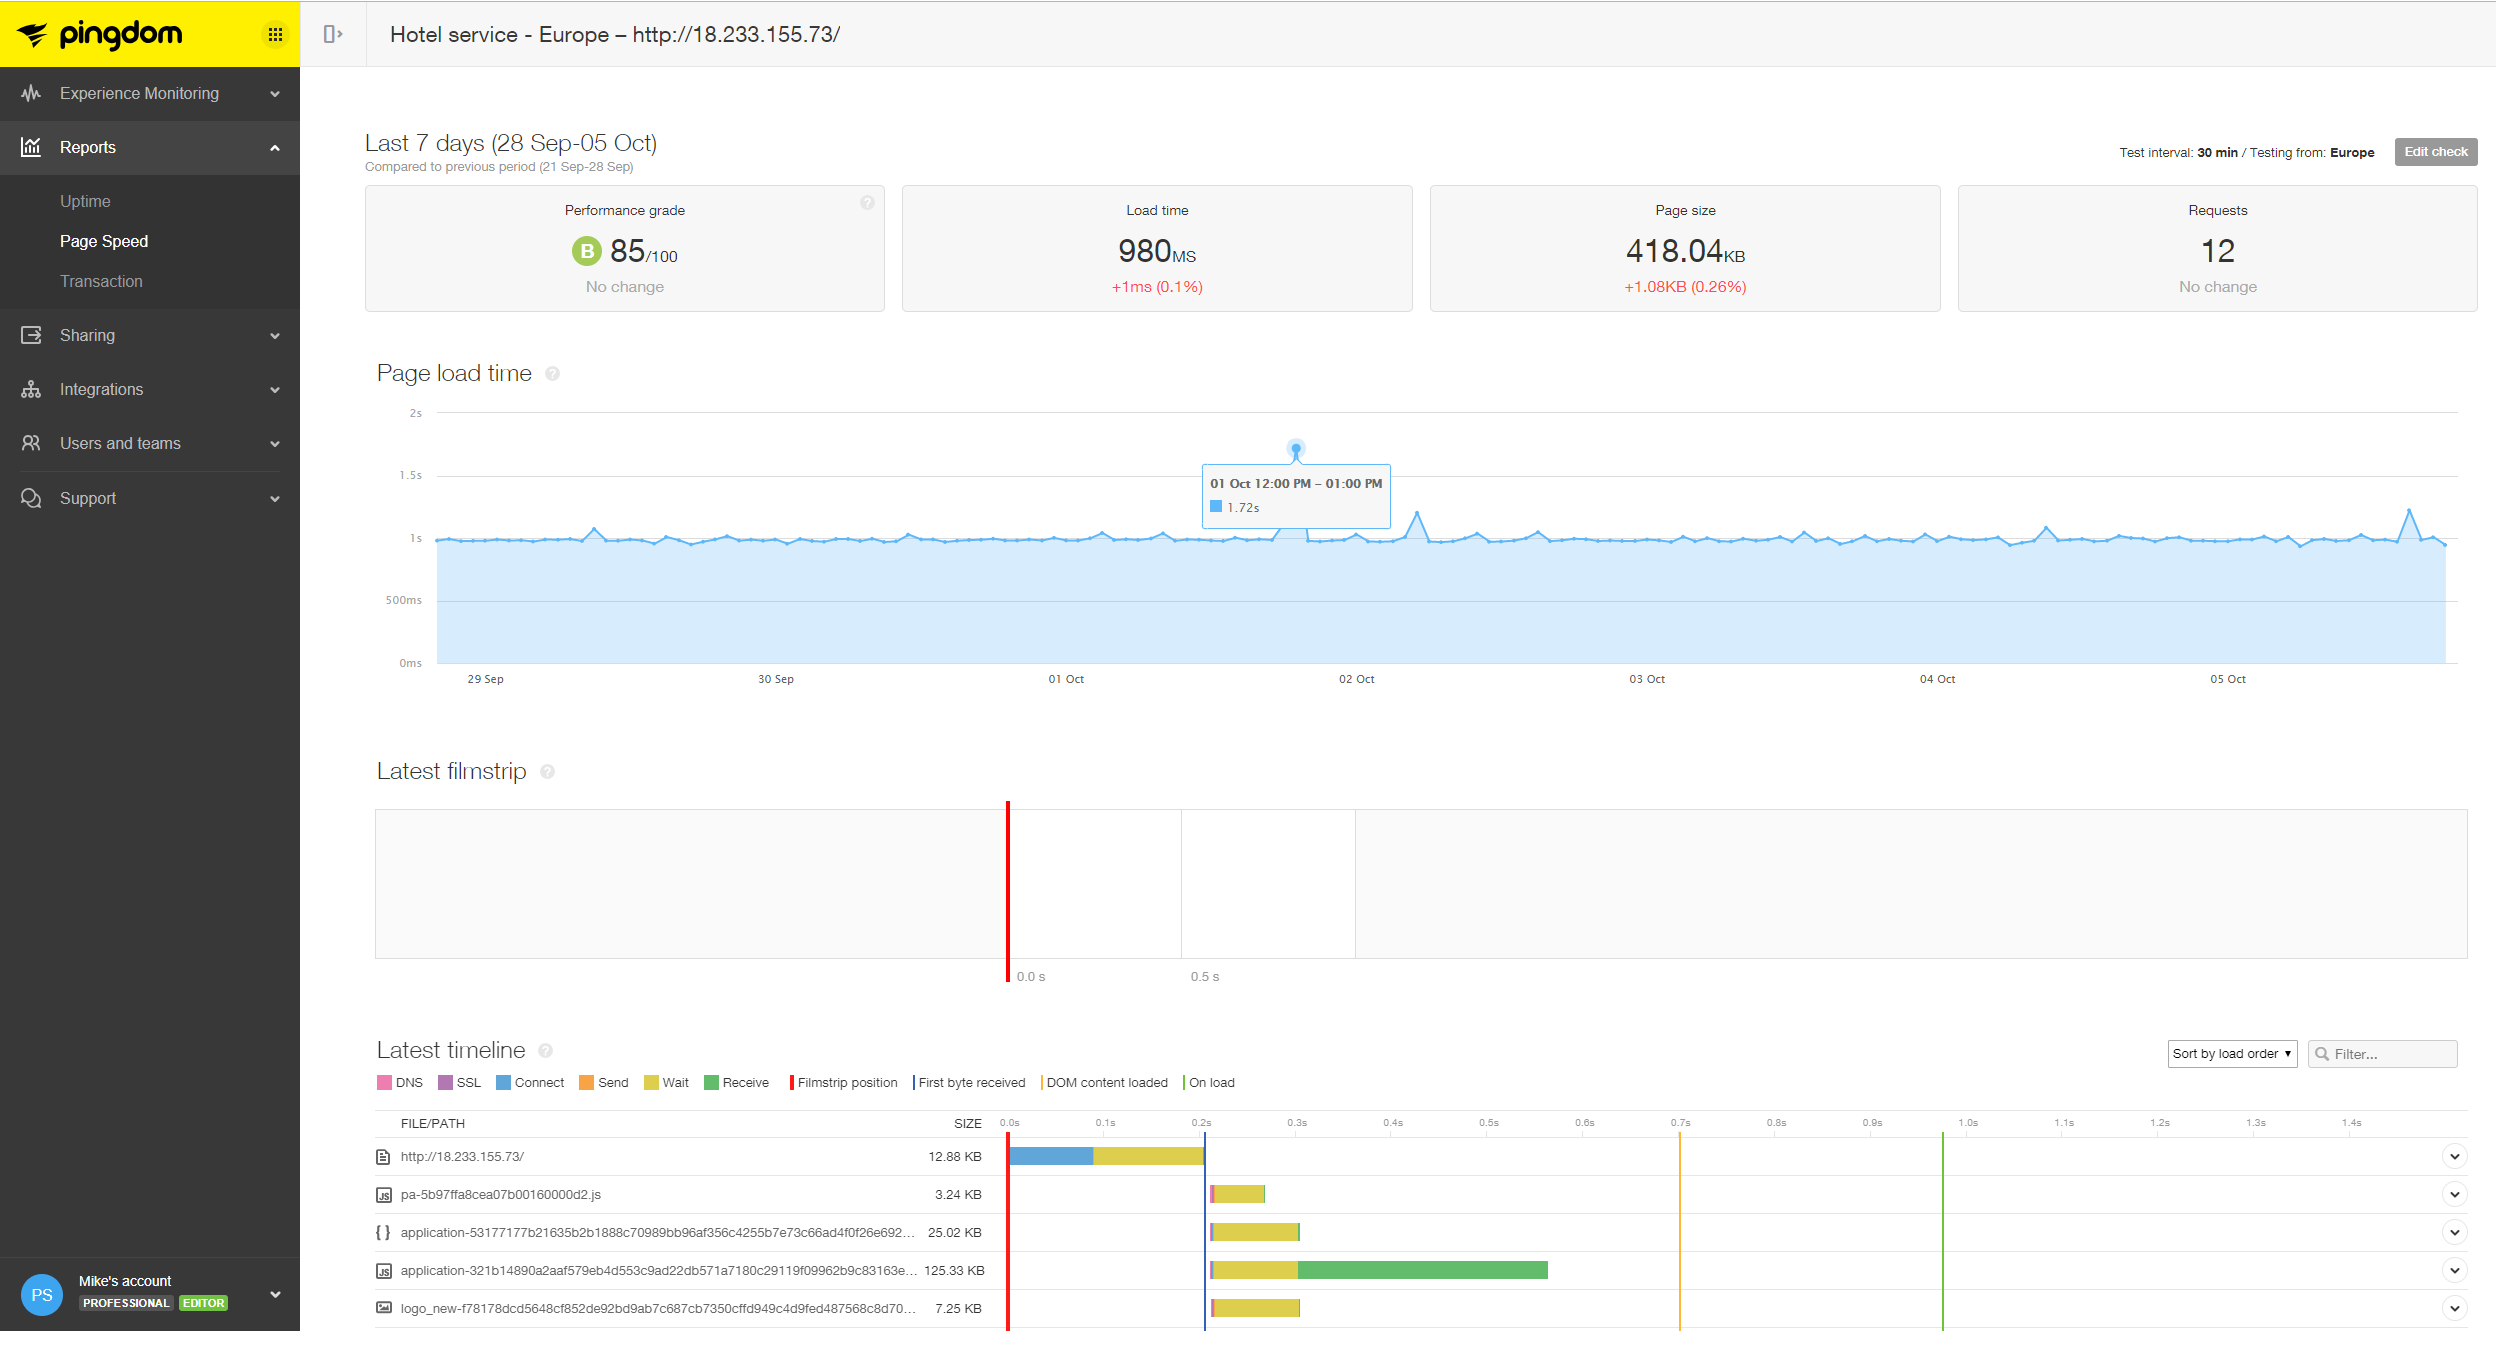The width and height of the screenshot is (2496, 1360).
Task: Open Sharing via its sidebar icon
Action: click(x=31, y=335)
